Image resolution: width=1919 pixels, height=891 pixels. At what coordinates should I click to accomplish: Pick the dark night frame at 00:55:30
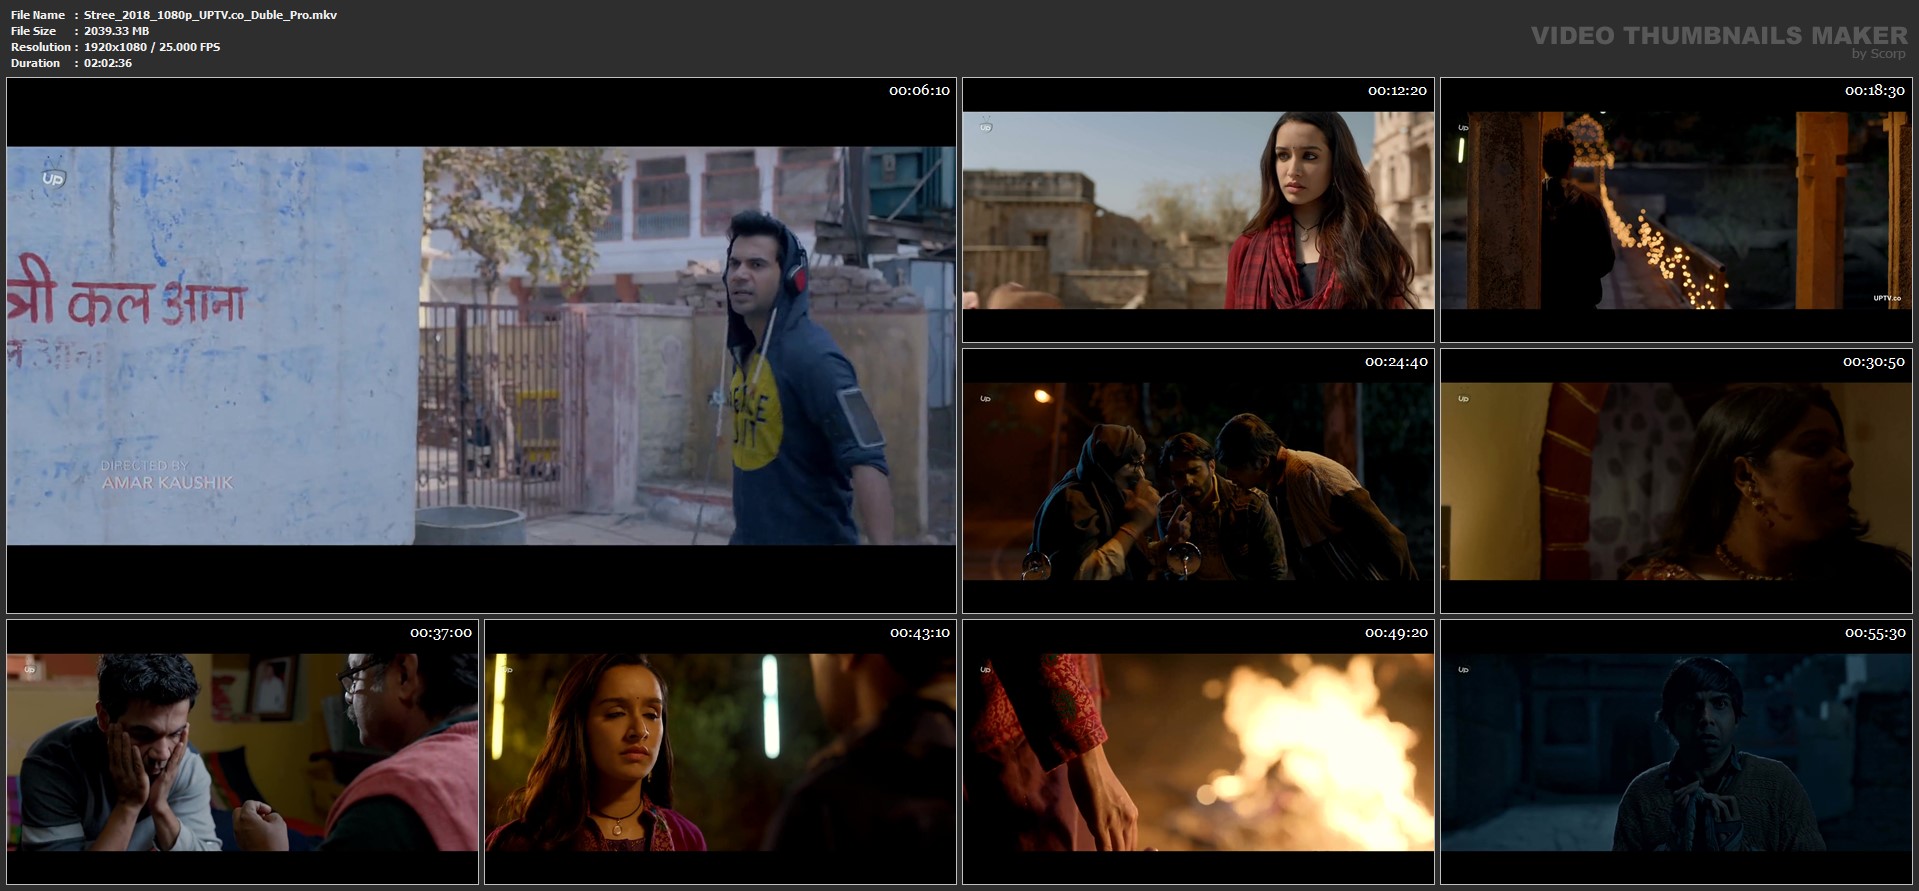pos(1676,752)
